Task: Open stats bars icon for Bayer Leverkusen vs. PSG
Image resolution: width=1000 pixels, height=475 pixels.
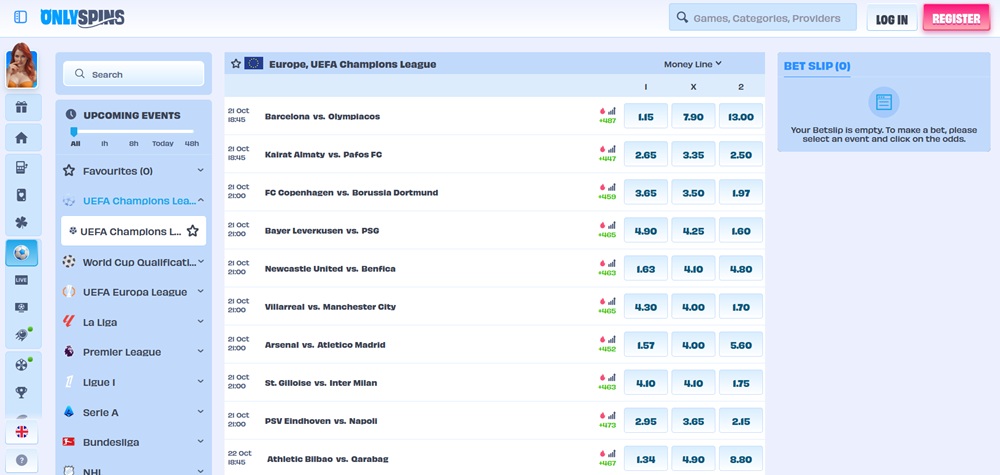Action: 612,225
